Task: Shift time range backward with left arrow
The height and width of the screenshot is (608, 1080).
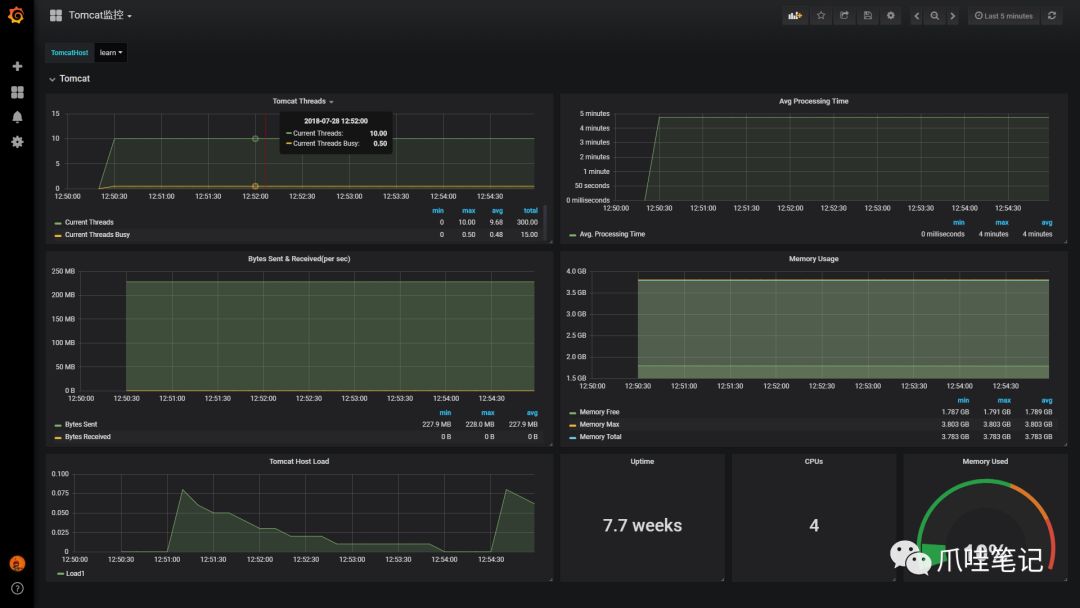Action: point(916,15)
